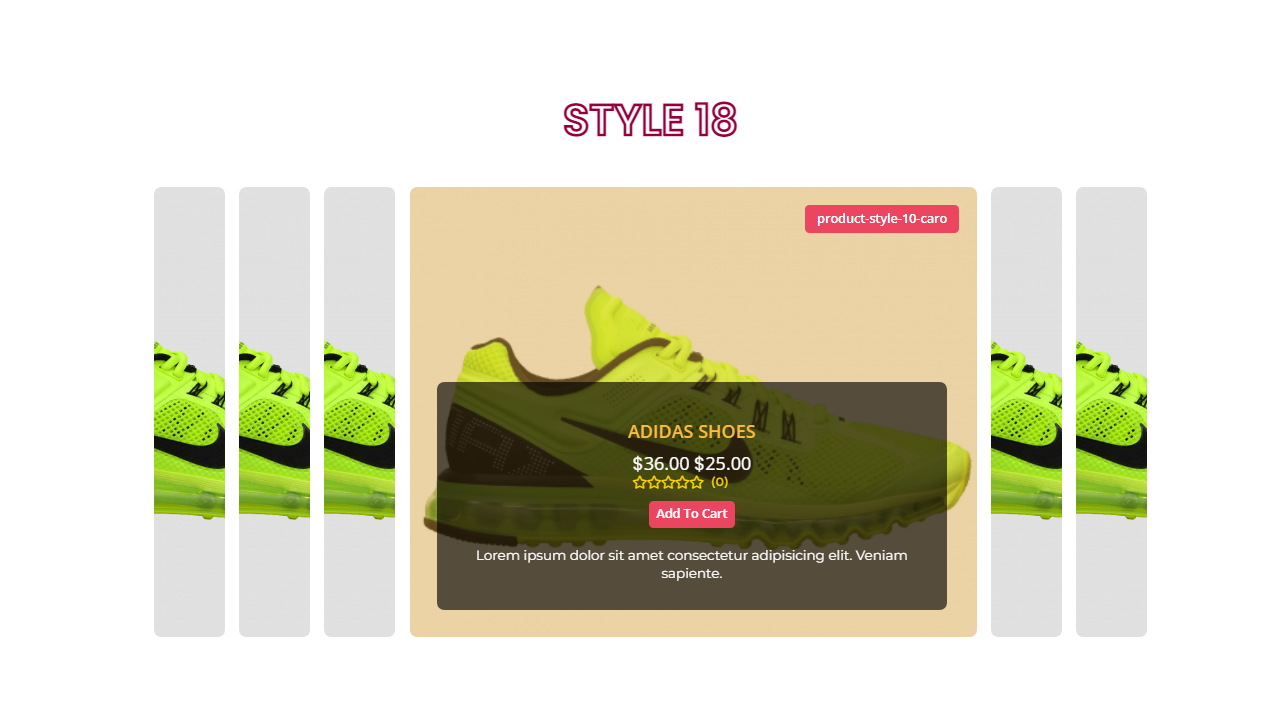Expand the leftmost collapsed shoe panel
The height and width of the screenshot is (720, 1280).
189,412
